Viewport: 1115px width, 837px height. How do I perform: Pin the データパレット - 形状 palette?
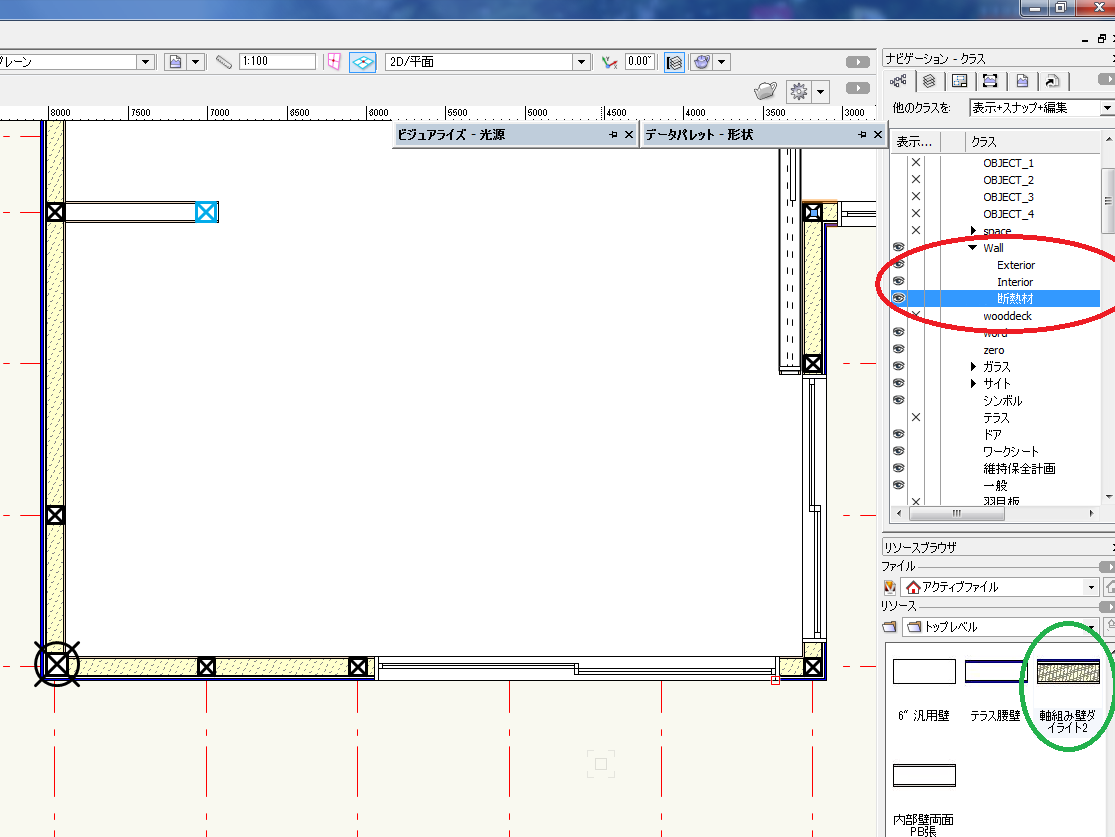click(x=862, y=134)
